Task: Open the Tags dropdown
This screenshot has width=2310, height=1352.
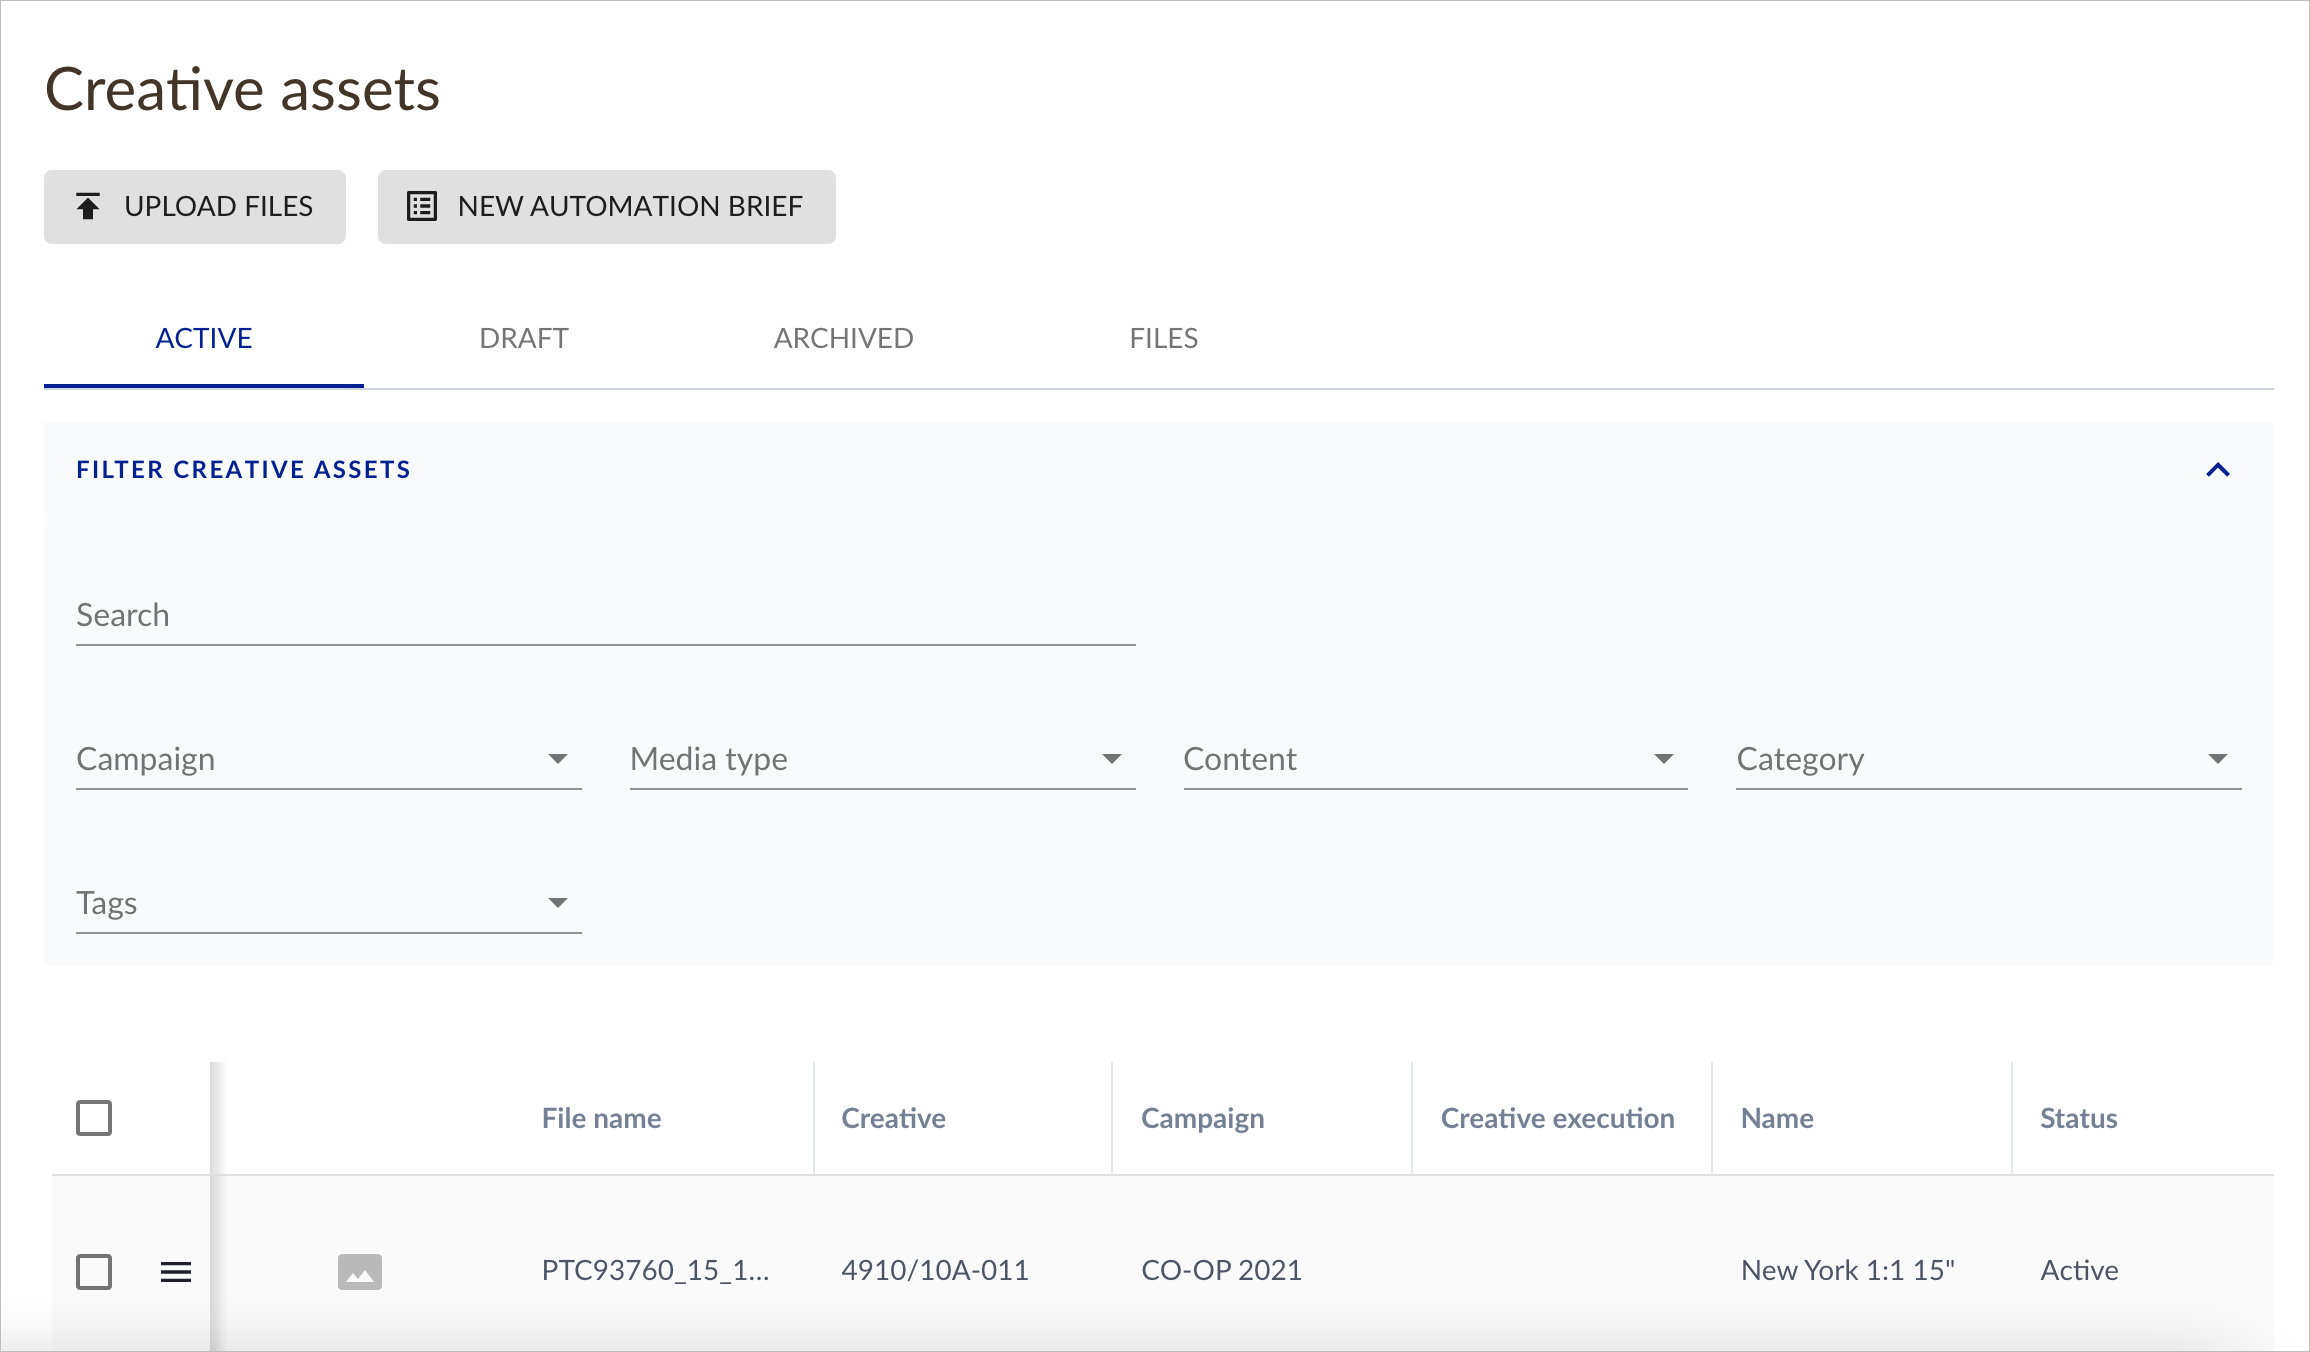Action: [x=329, y=904]
